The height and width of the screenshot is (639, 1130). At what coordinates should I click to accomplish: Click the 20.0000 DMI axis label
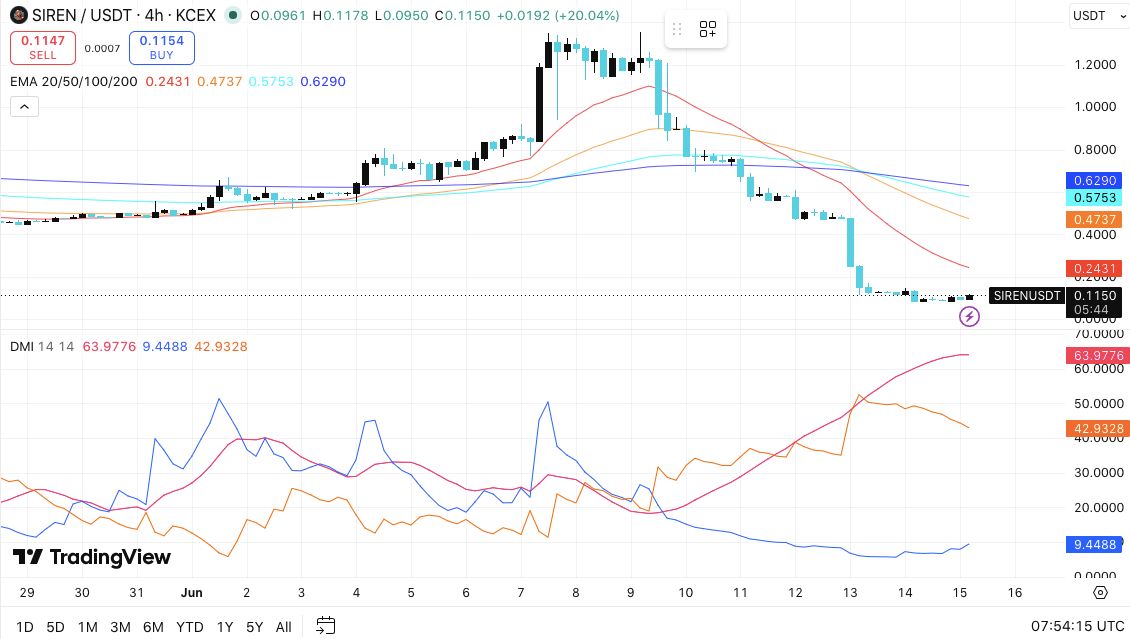point(1099,507)
